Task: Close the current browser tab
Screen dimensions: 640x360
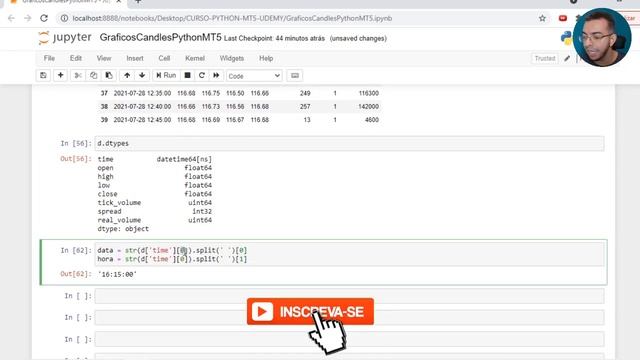Action: tap(119, 2)
